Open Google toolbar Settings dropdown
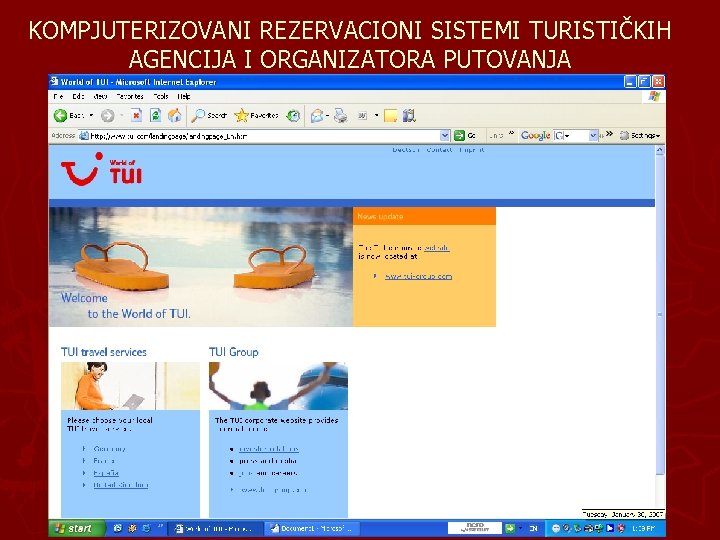Screen dimensions: 720x540 coord(640,135)
